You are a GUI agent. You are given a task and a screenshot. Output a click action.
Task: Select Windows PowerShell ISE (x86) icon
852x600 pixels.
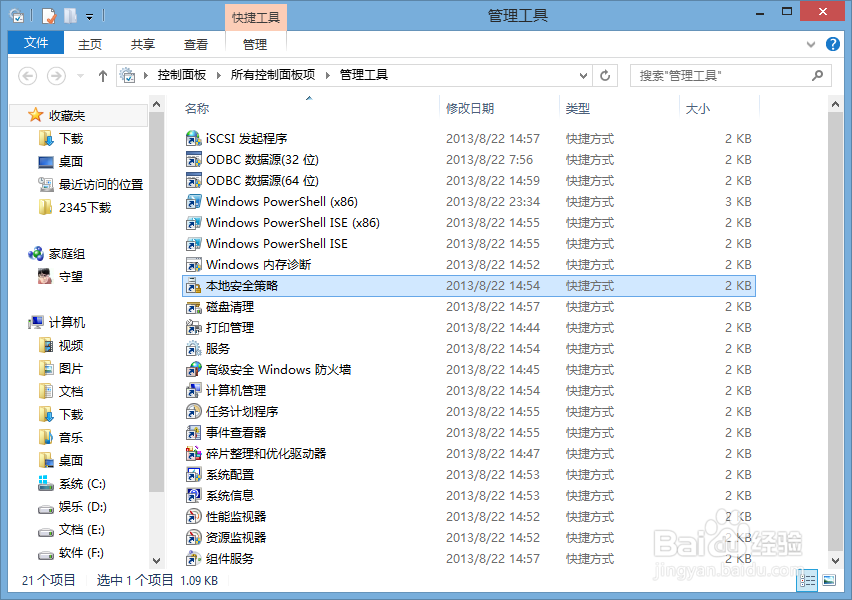click(193, 223)
